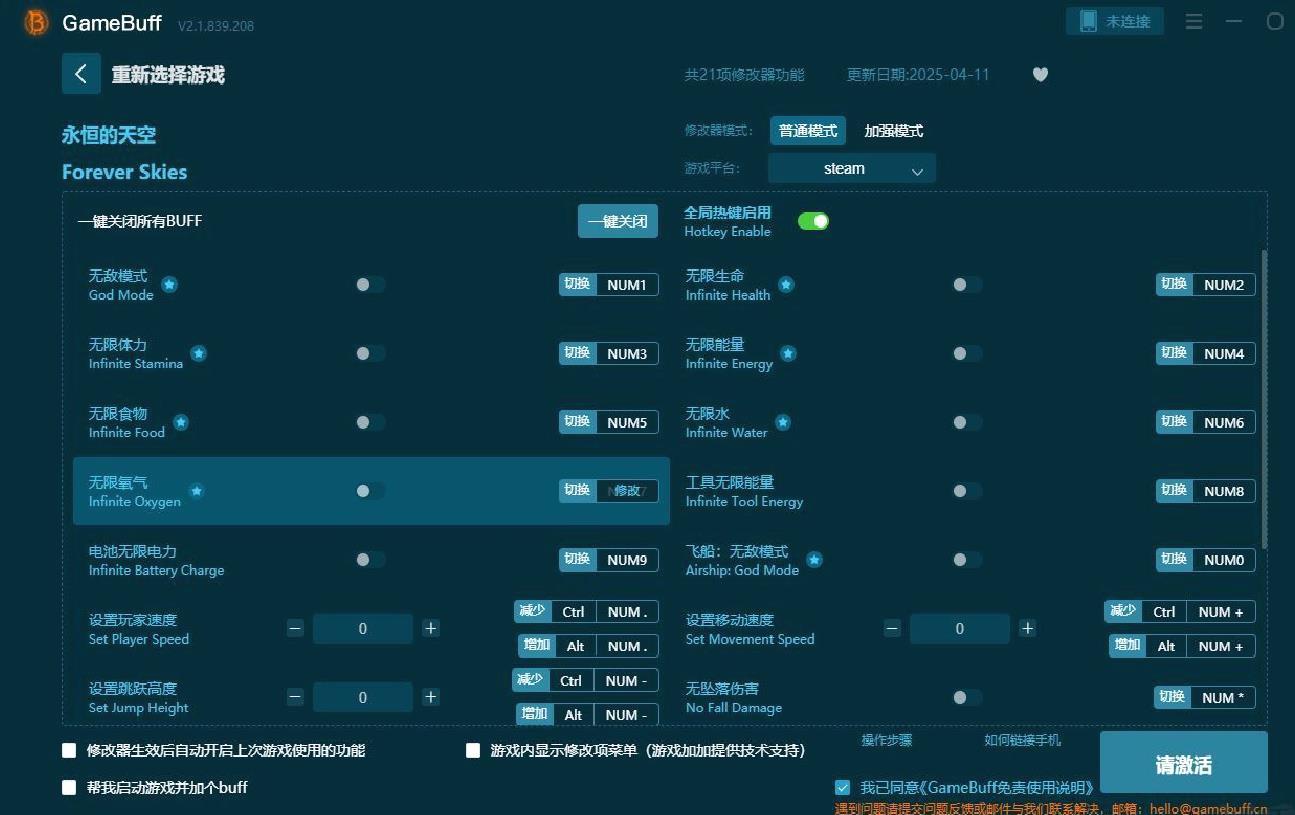Check auto-enable last used functions checkbox

point(69,750)
